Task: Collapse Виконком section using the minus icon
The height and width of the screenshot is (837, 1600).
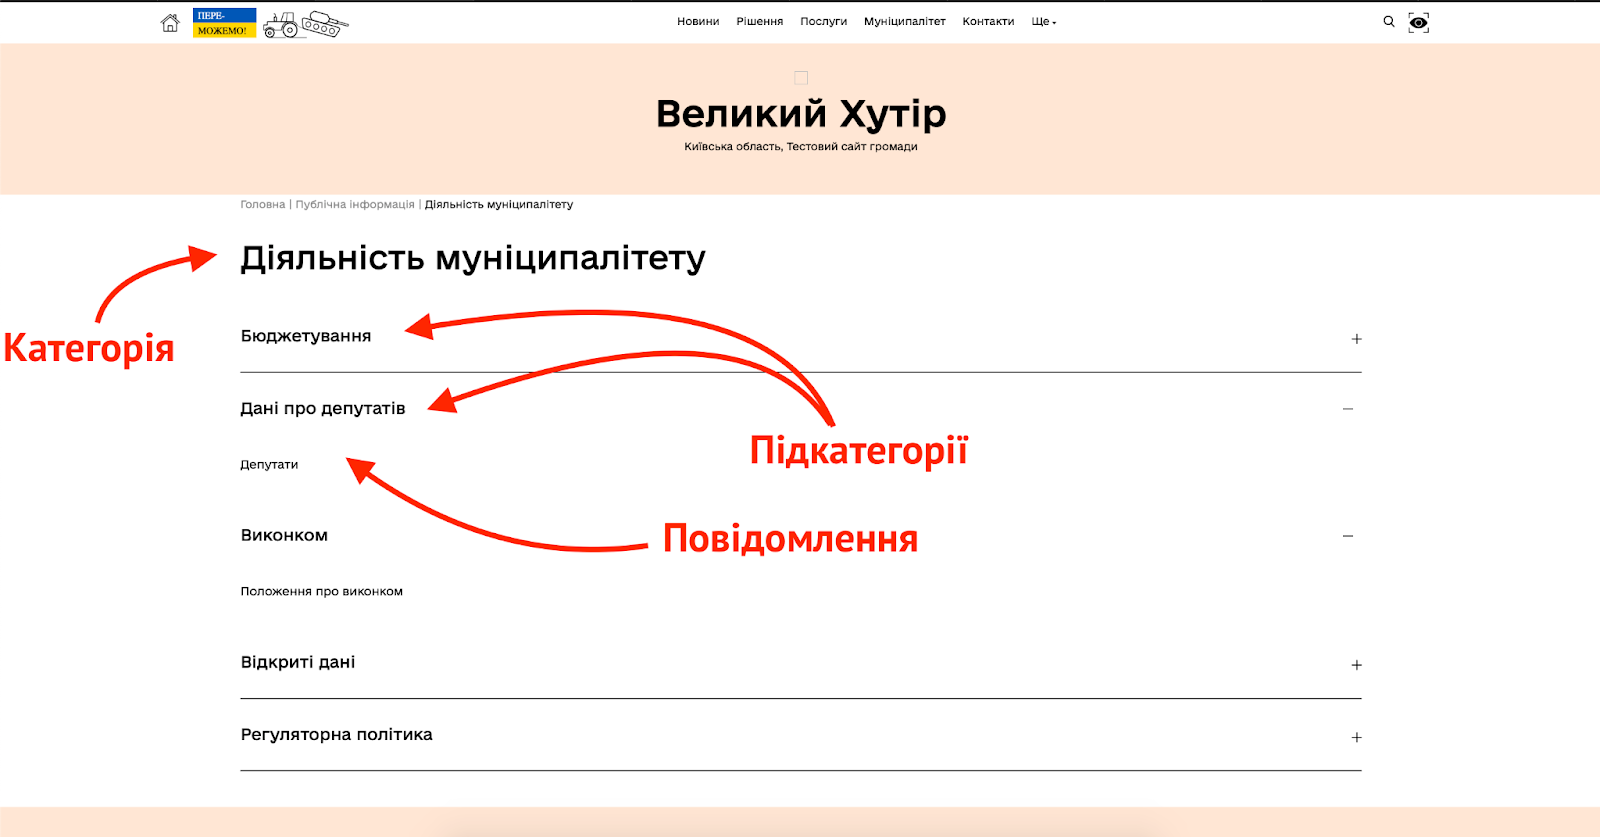Action: tap(1348, 536)
